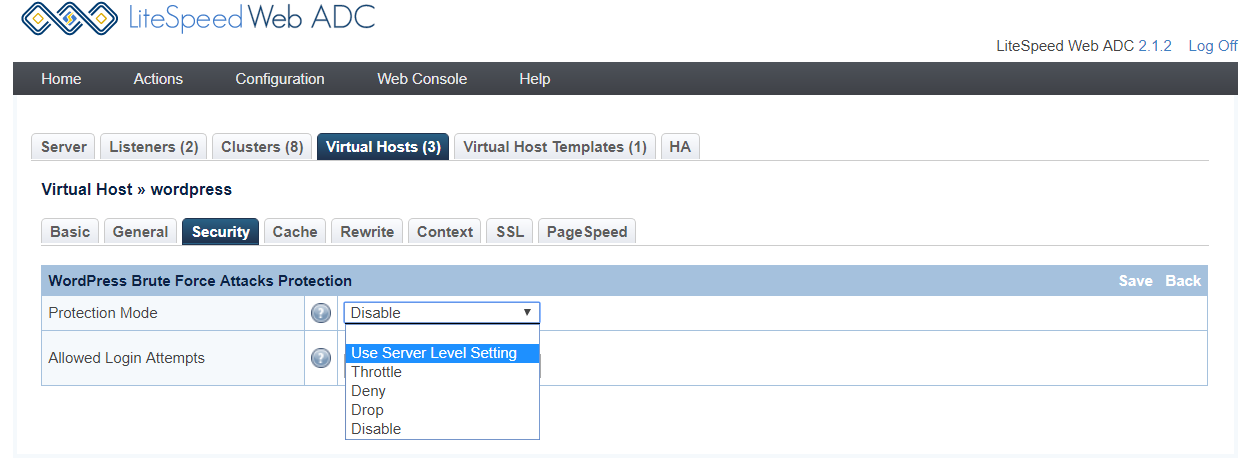Open the Clusters (8) tab
The height and width of the screenshot is (463, 1251).
coord(262,147)
